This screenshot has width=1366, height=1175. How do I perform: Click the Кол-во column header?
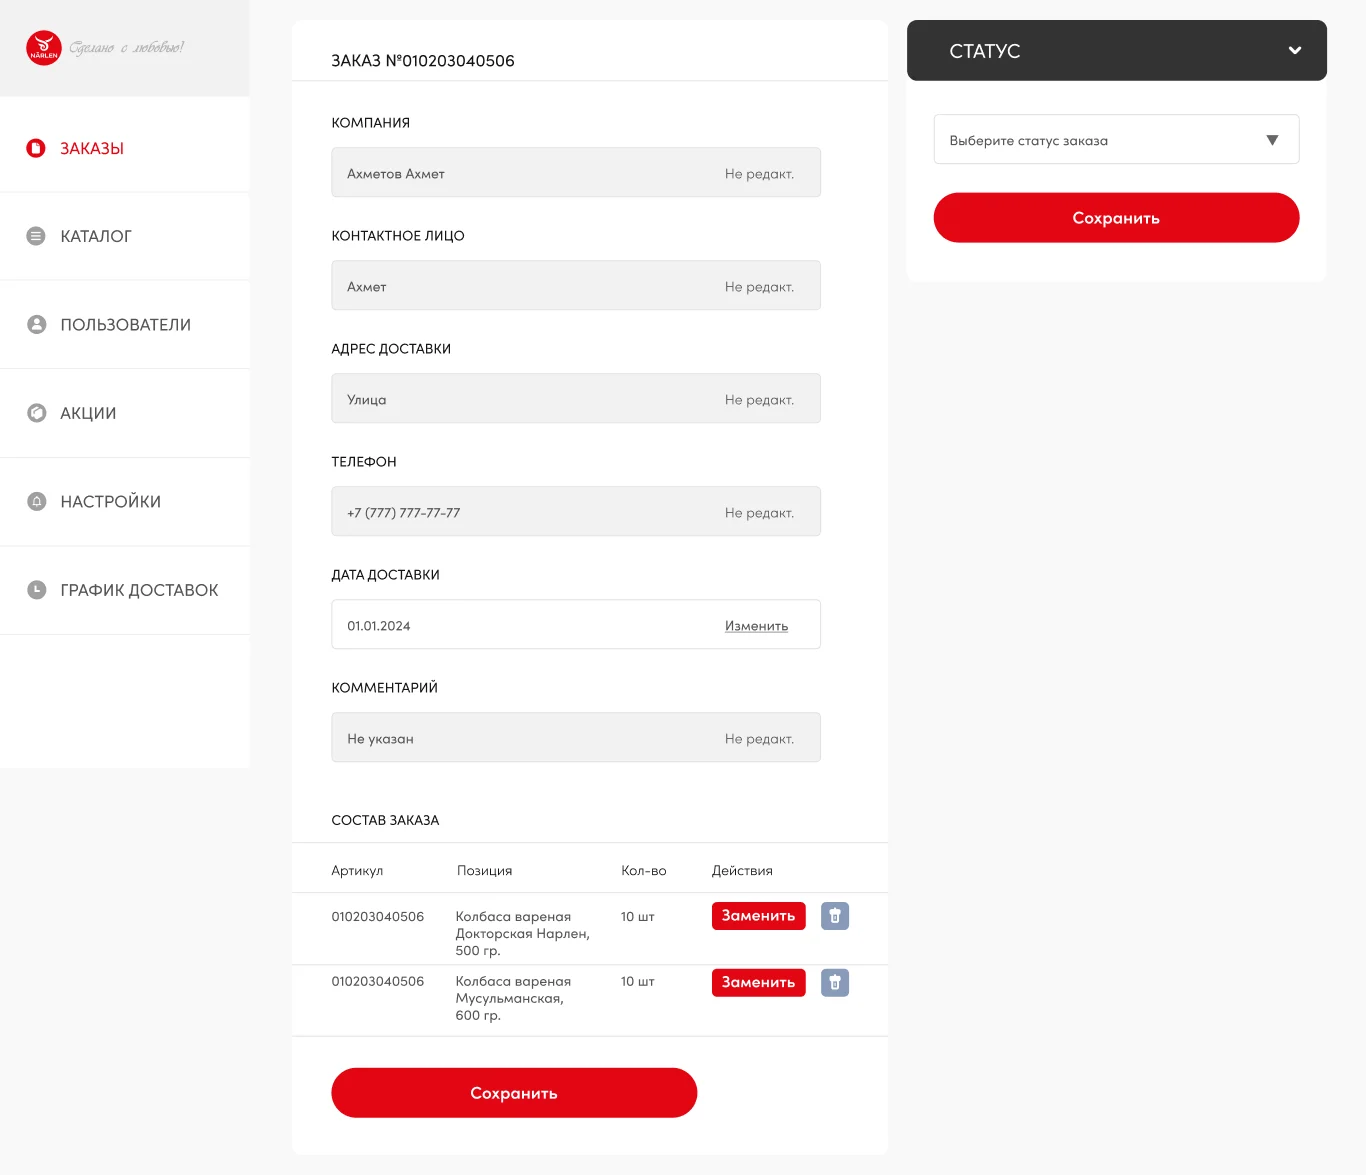coord(644,870)
